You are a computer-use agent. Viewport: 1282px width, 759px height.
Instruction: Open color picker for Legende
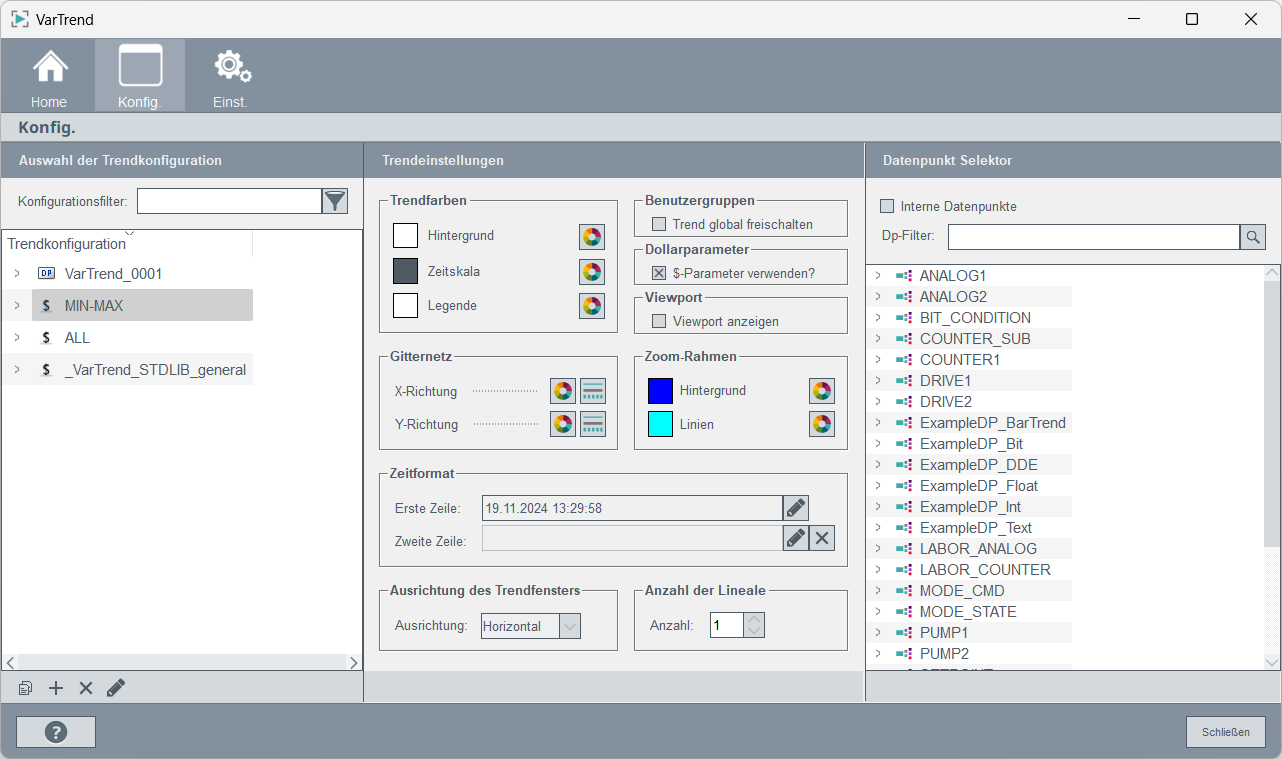tap(592, 306)
